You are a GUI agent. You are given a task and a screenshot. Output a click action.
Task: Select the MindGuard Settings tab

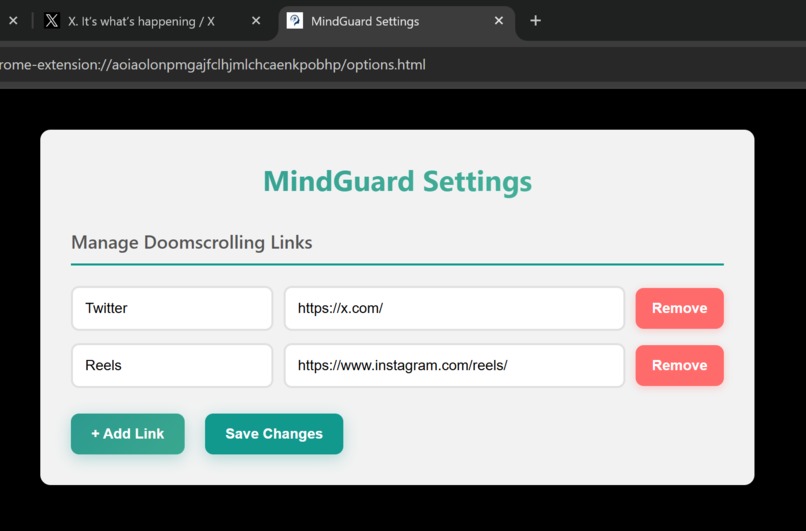(x=396, y=21)
